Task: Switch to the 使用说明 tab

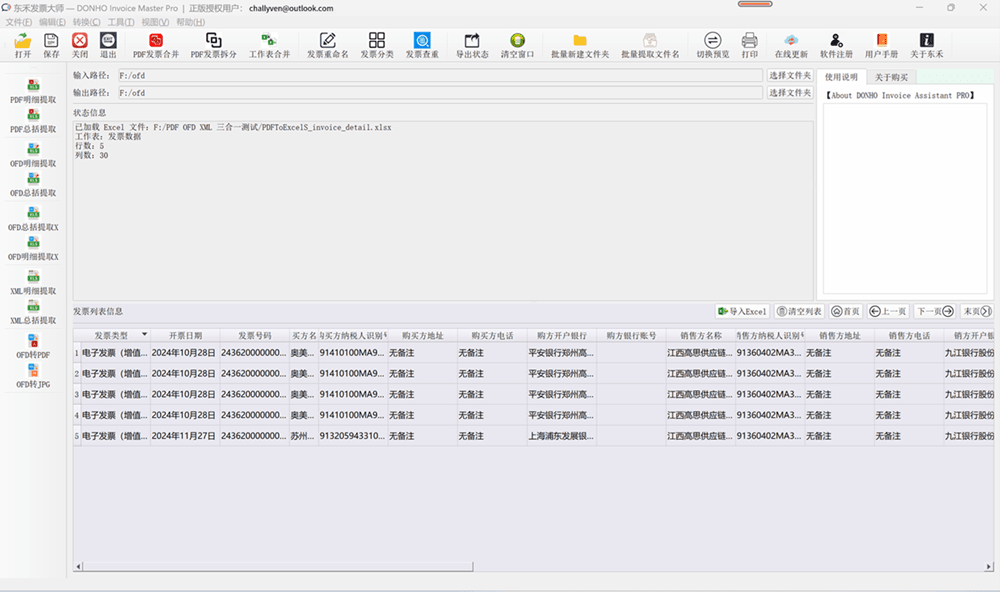Action: pyautogui.click(x=841, y=77)
